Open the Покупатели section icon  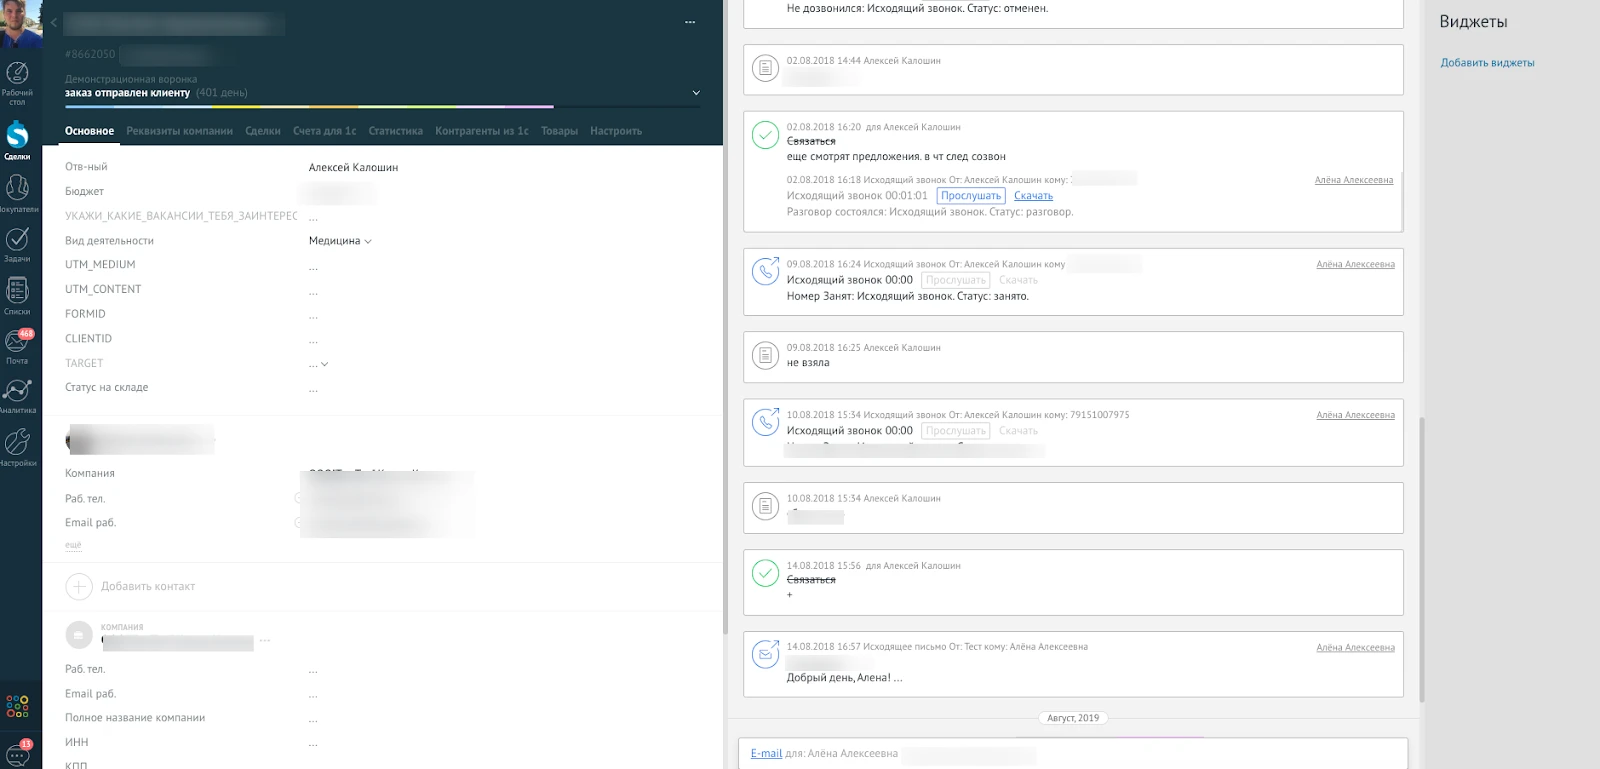pyautogui.click(x=17, y=188)
